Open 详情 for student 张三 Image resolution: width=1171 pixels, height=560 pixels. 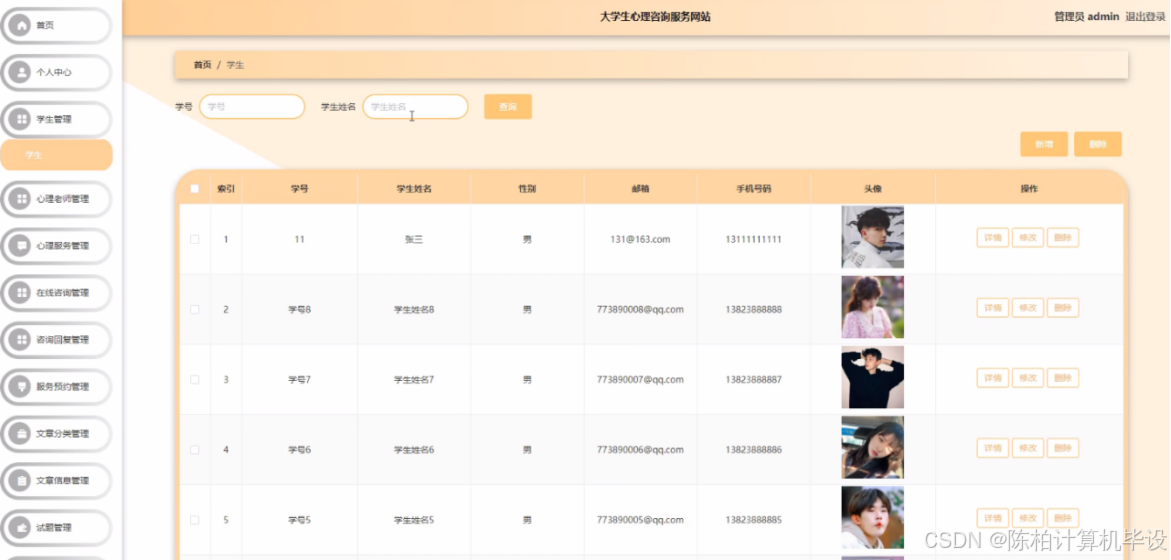click(993, 237)
